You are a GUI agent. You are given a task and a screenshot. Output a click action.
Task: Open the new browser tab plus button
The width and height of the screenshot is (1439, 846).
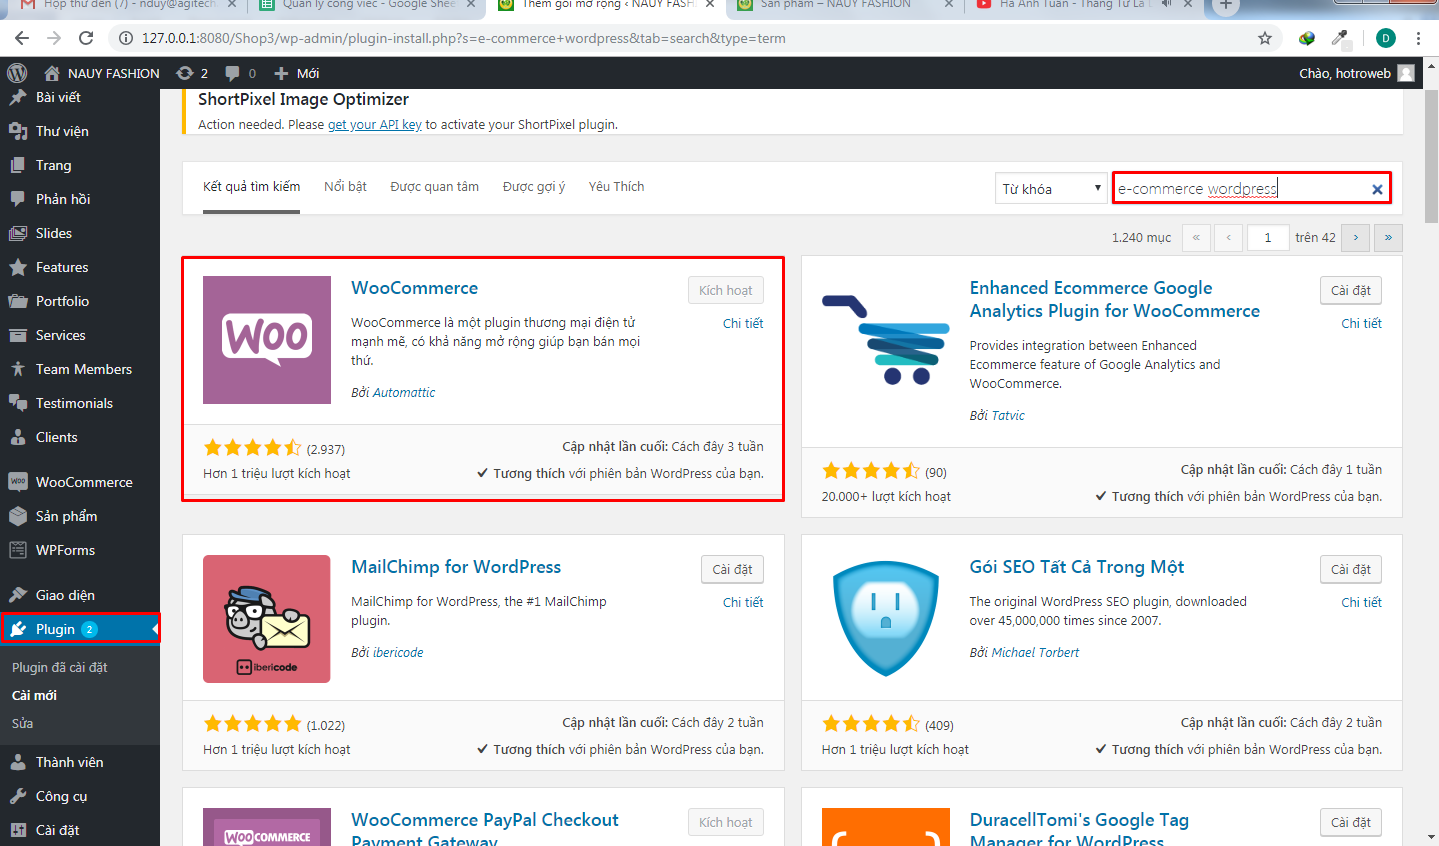(x=1225, y=5)
